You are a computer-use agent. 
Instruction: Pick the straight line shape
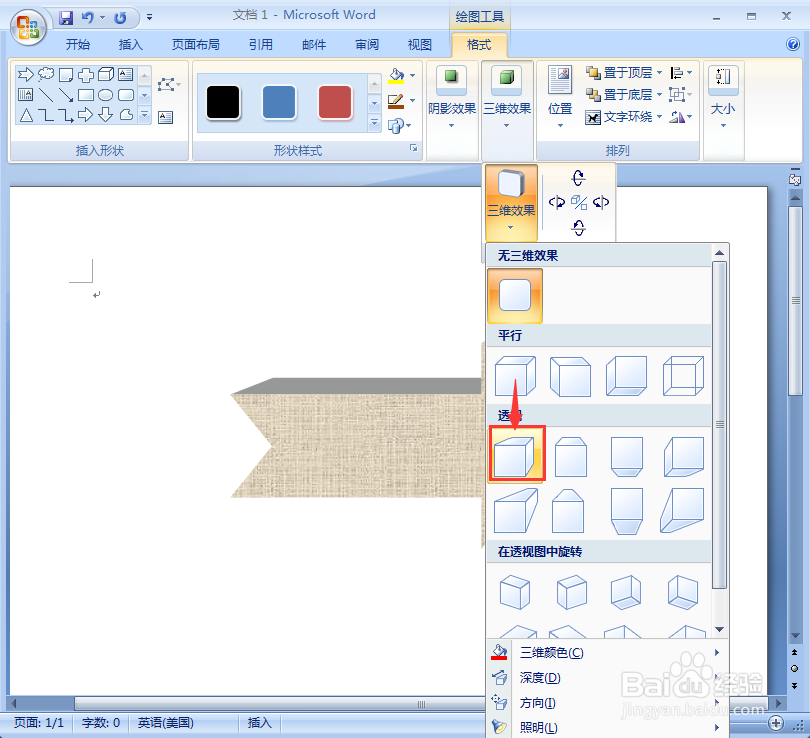point(46,95)
